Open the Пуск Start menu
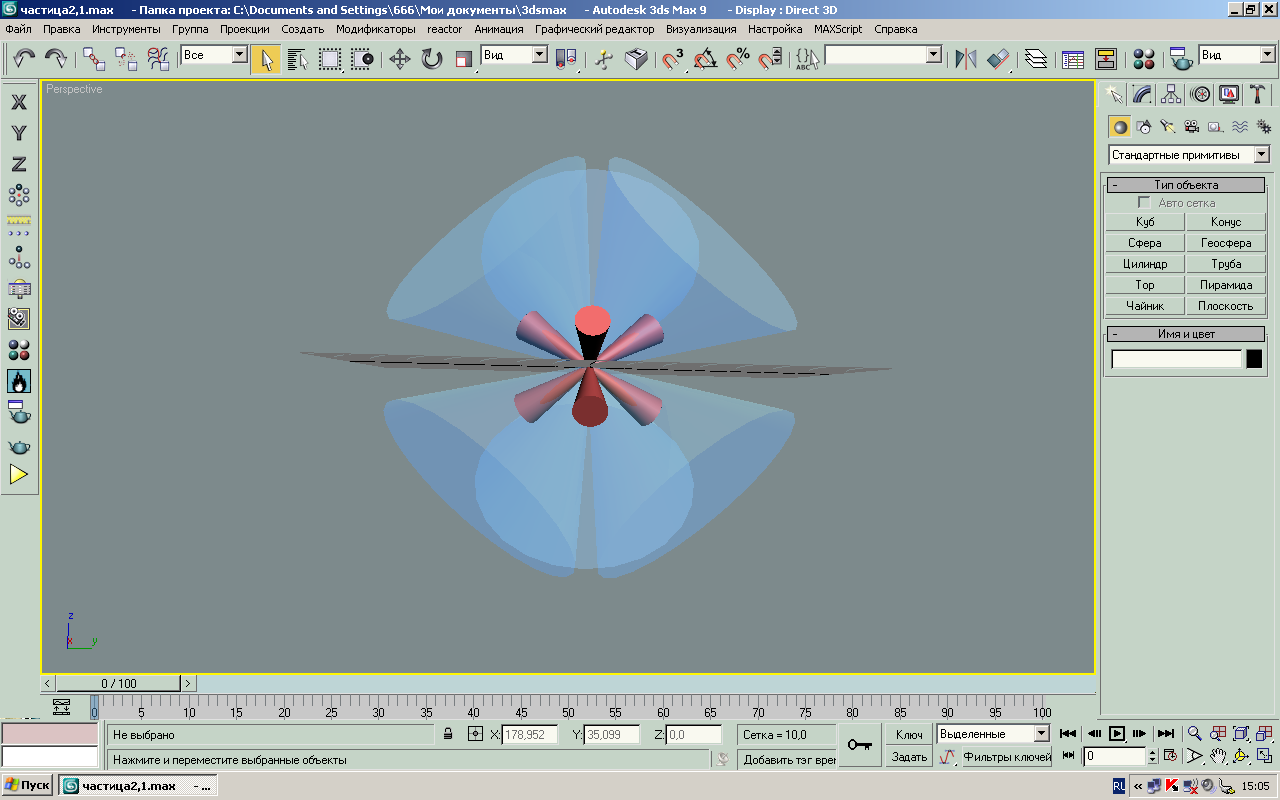This screenshot has width=1280, height=800. pyautogui.click(x=28, y=786)
